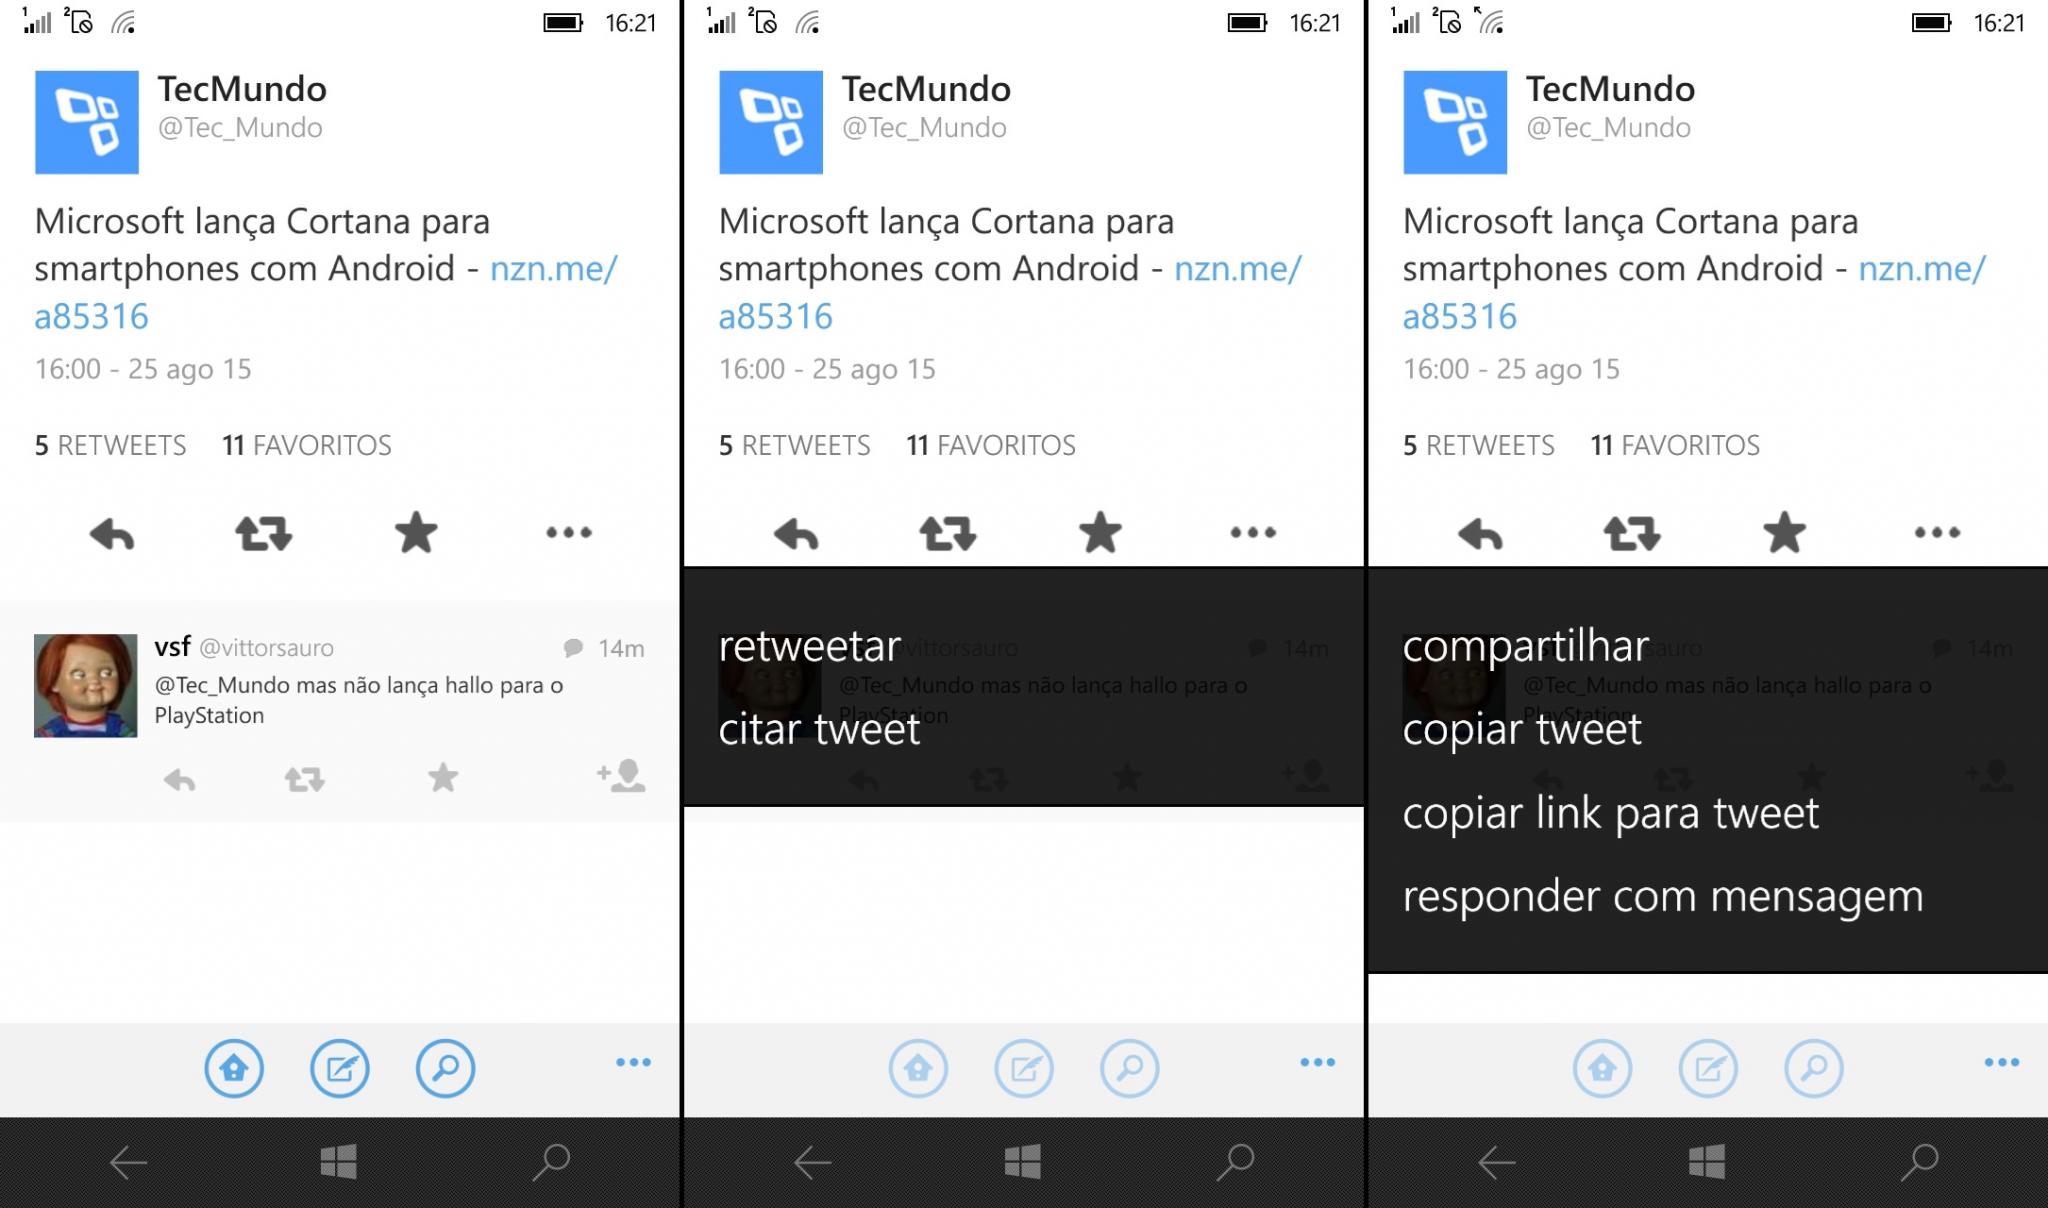View 11 FAVORITOS in right screen
Viewport: 2048px width, 1208px height.
[x=1675, y=445]
